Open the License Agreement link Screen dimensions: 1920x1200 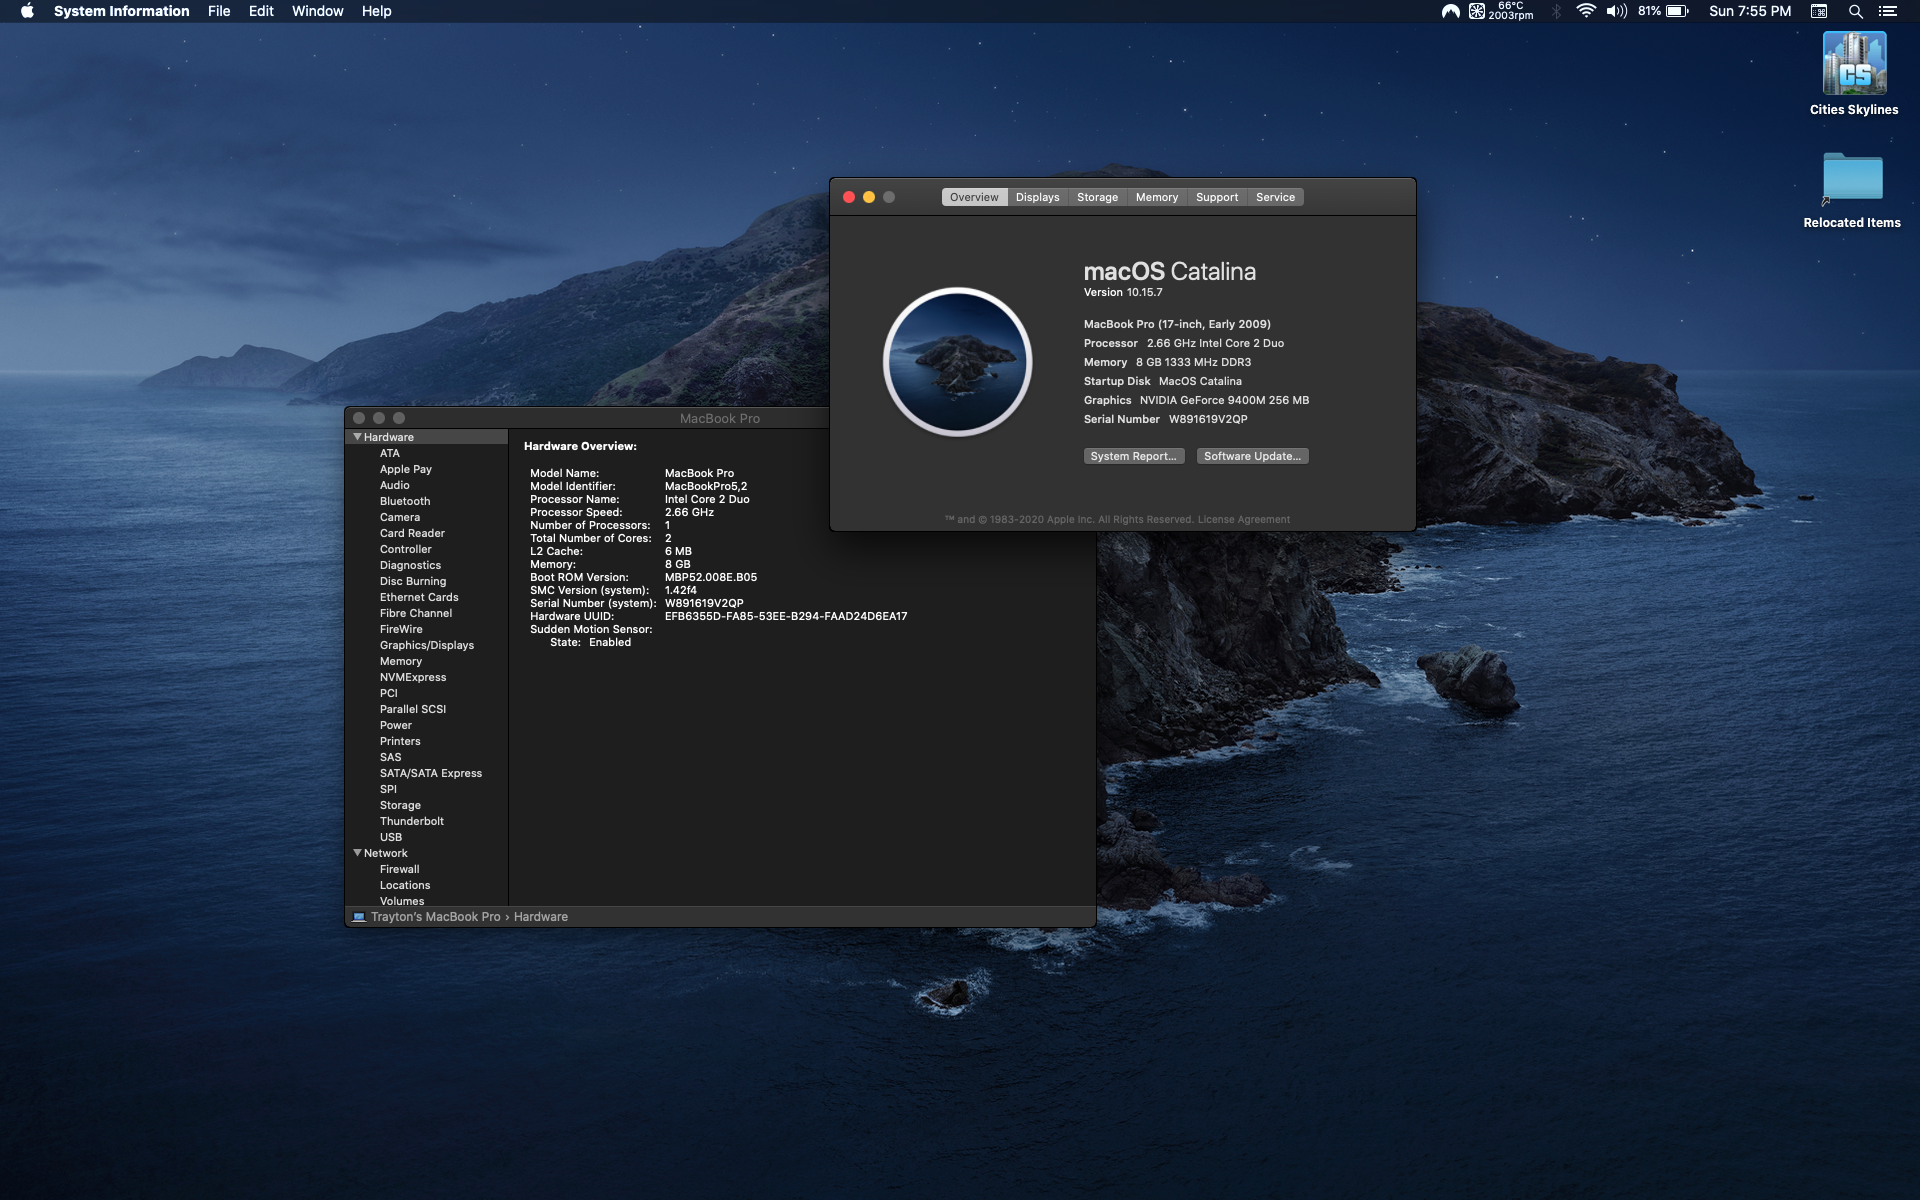click(1244, 519)
